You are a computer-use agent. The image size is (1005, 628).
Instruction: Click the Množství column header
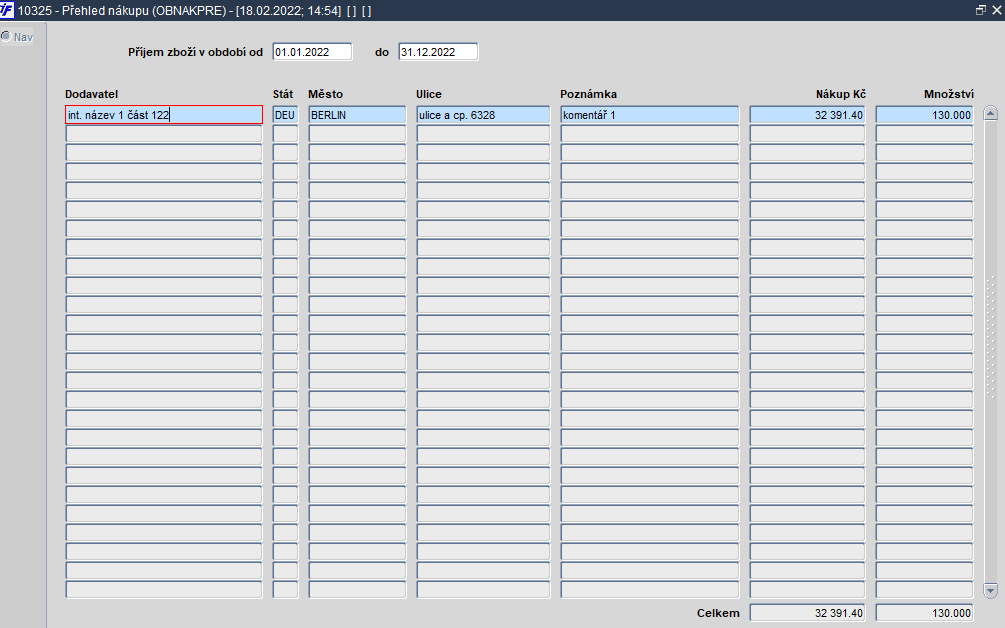point(949,94)
